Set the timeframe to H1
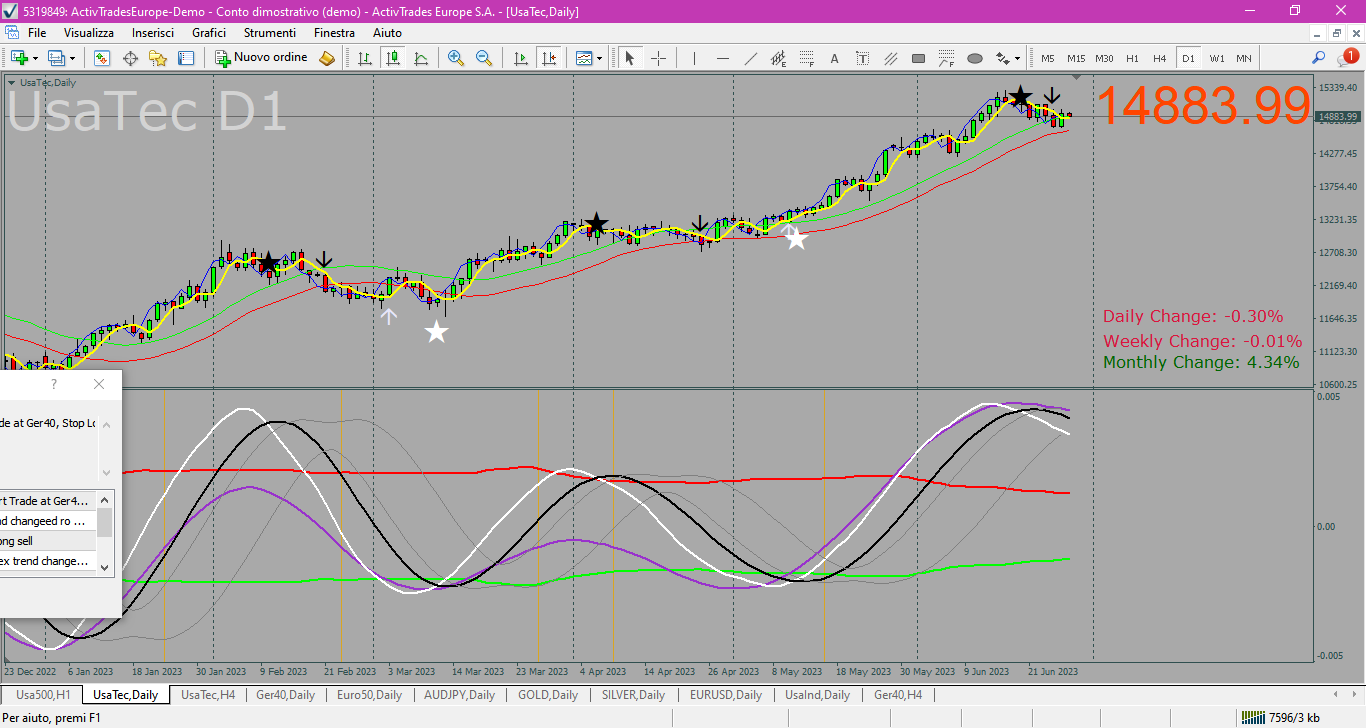Viewport: 1366px width, 728px height. (1132, 58)
